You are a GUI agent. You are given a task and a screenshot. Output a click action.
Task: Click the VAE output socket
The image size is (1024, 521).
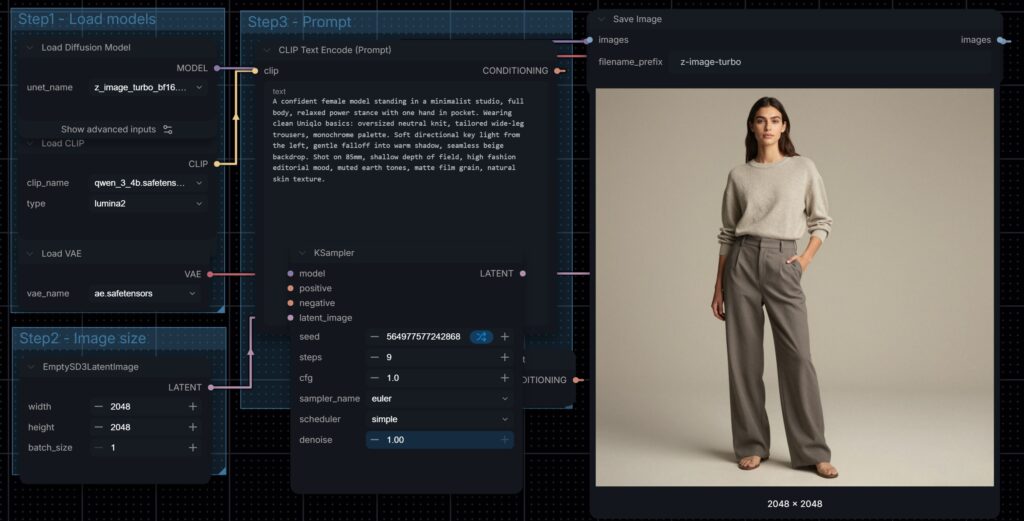tap(210, 274)
